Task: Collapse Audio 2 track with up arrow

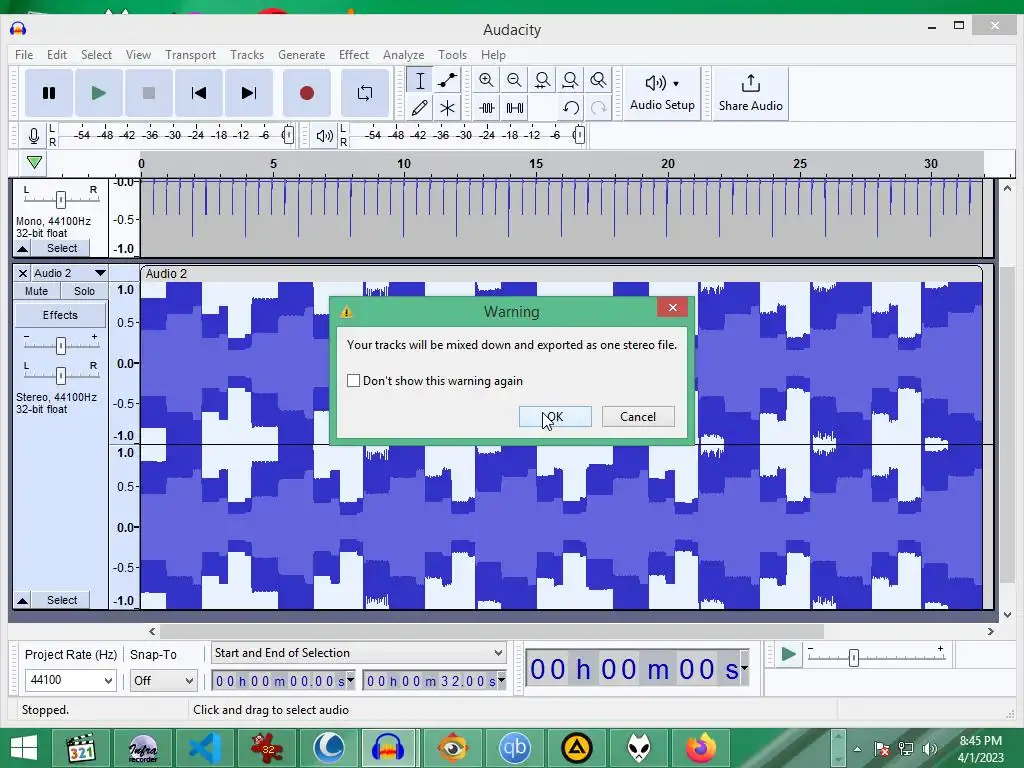Action: click(x=22, y=600)
